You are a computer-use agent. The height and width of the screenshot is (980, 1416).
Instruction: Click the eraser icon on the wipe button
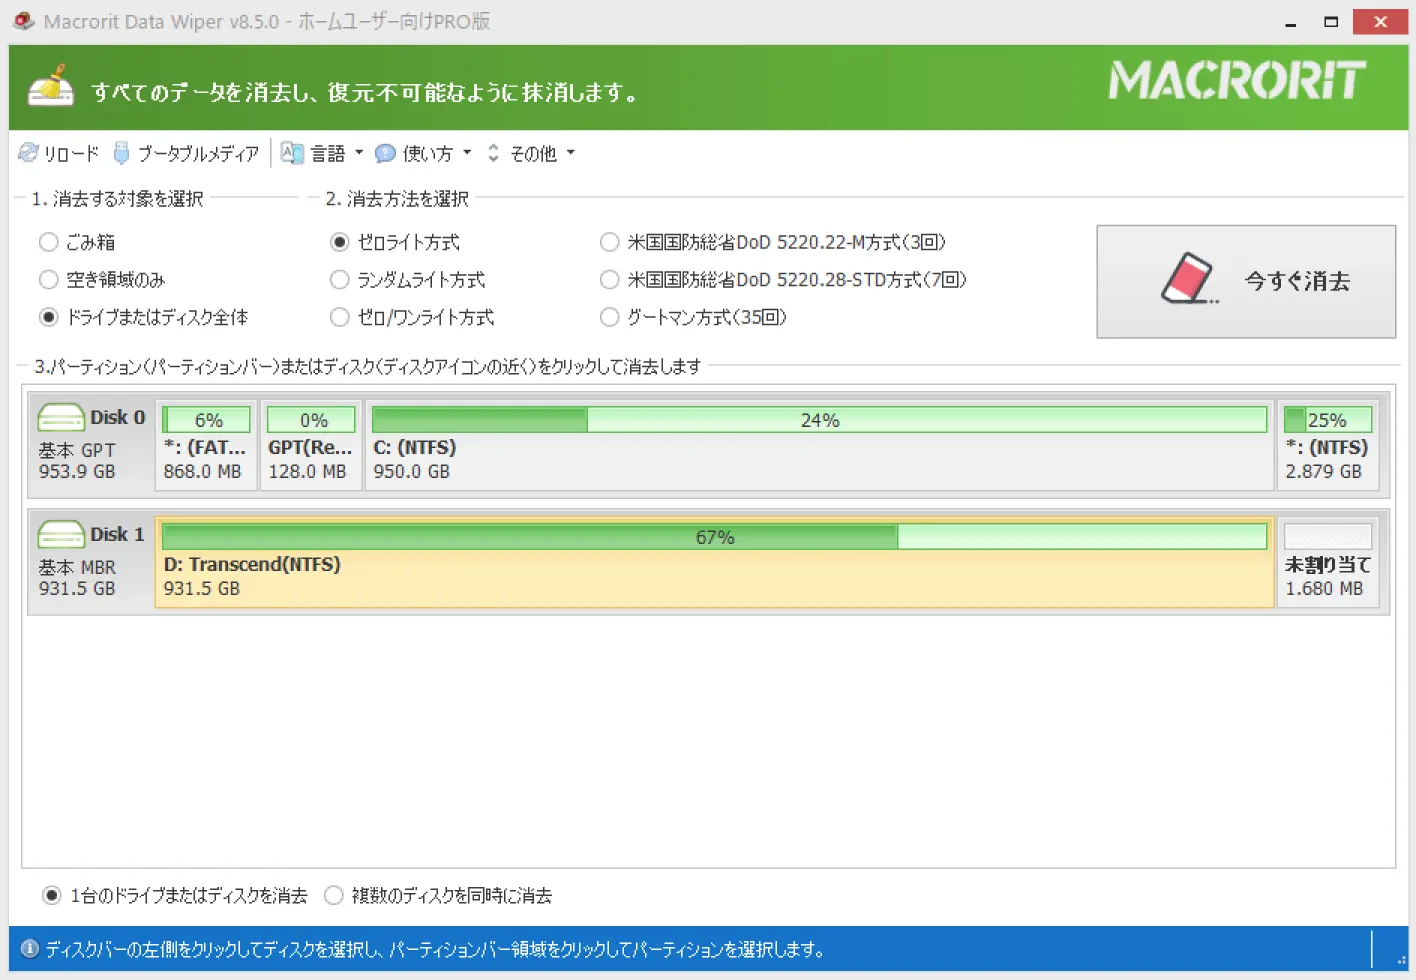(x=1189, y=278)
